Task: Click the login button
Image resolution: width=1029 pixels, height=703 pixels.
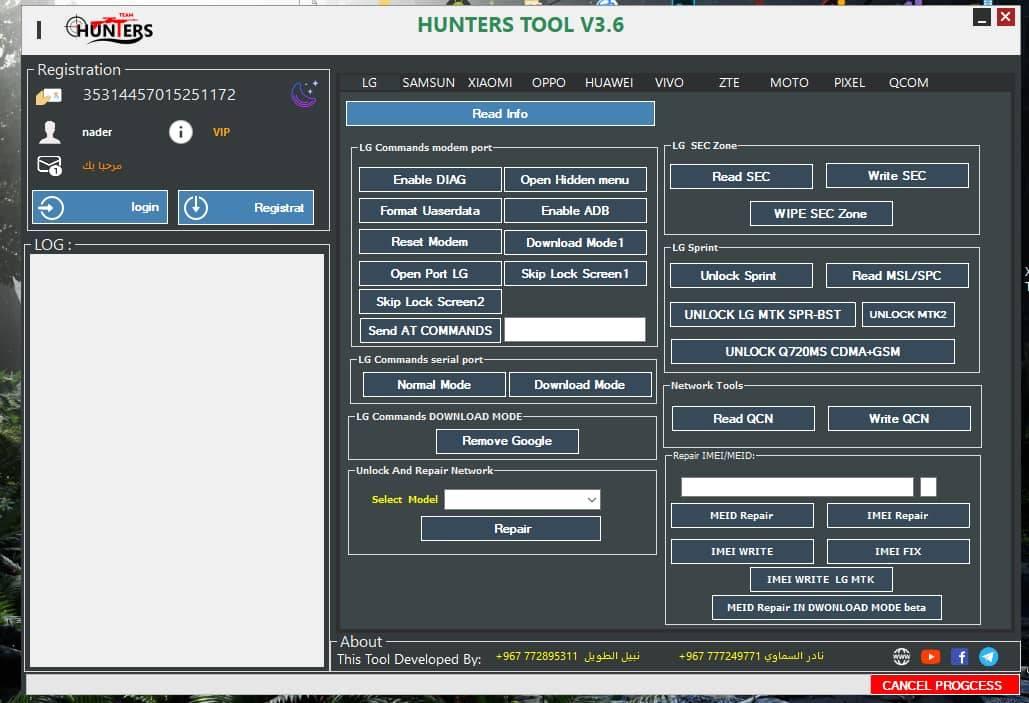Action: point(100,207)
